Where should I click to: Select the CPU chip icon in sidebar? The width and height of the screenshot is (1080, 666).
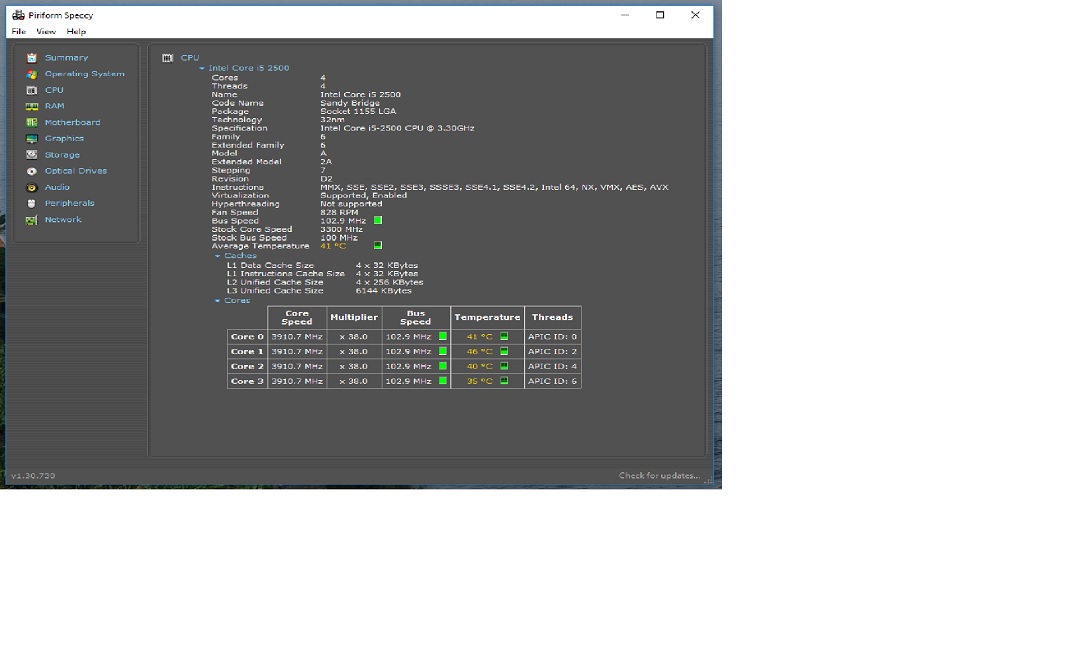pyautogui.click(x=32, y=90)
